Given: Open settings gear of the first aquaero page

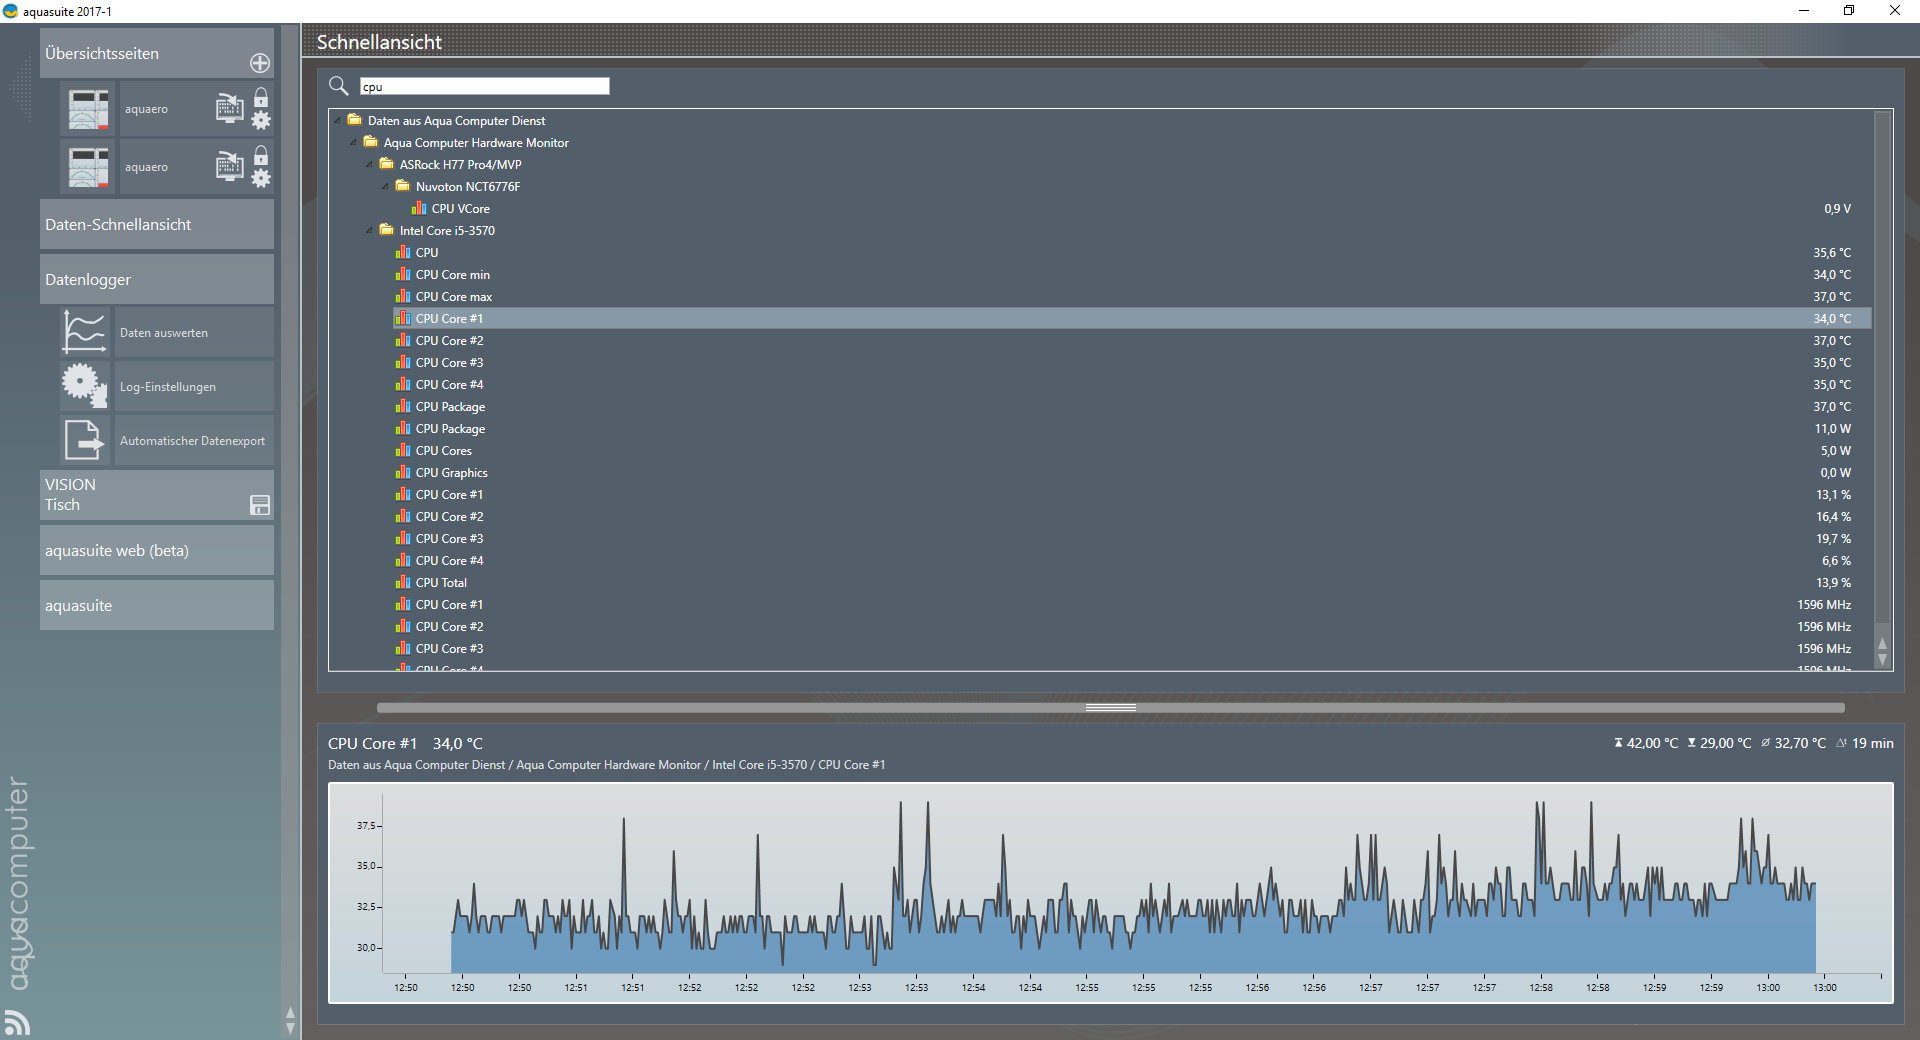Looking at the screenshot, I should (261, 121).
